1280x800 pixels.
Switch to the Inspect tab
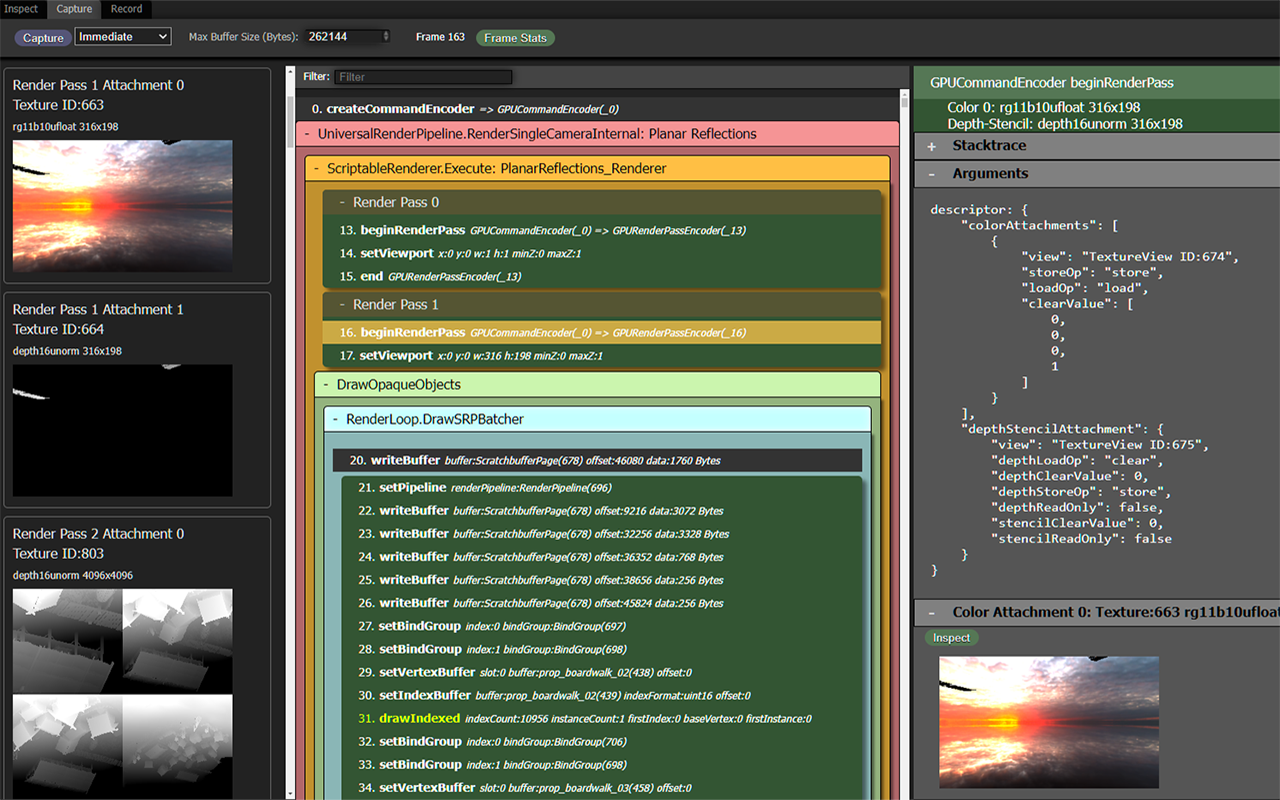point(21,9)
